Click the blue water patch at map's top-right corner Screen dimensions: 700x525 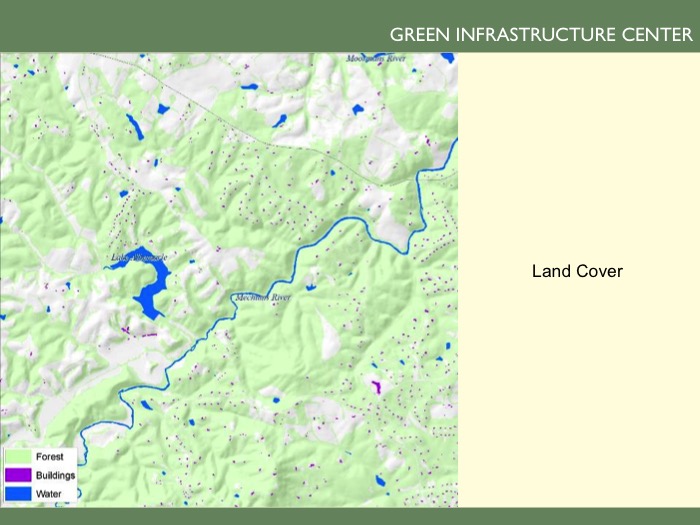pyautogui.click(x=447, y=58)
